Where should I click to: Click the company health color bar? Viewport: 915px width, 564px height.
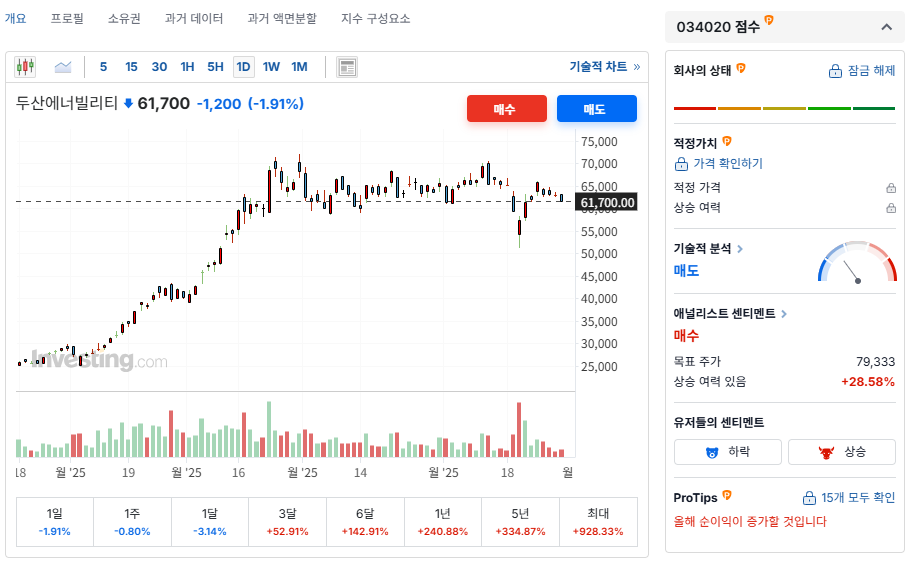784,108
